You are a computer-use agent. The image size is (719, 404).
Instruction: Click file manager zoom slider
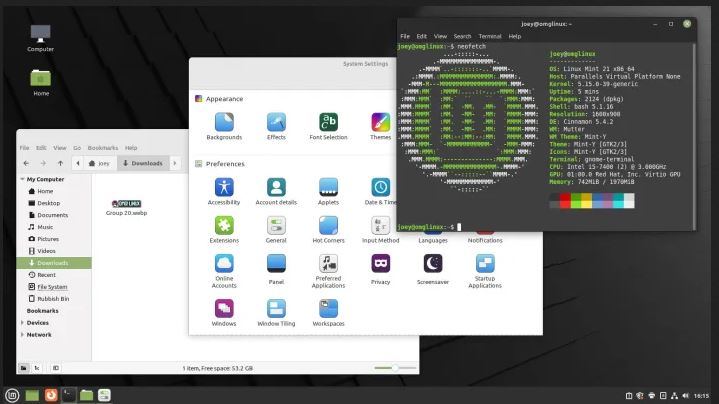(395, 368)
